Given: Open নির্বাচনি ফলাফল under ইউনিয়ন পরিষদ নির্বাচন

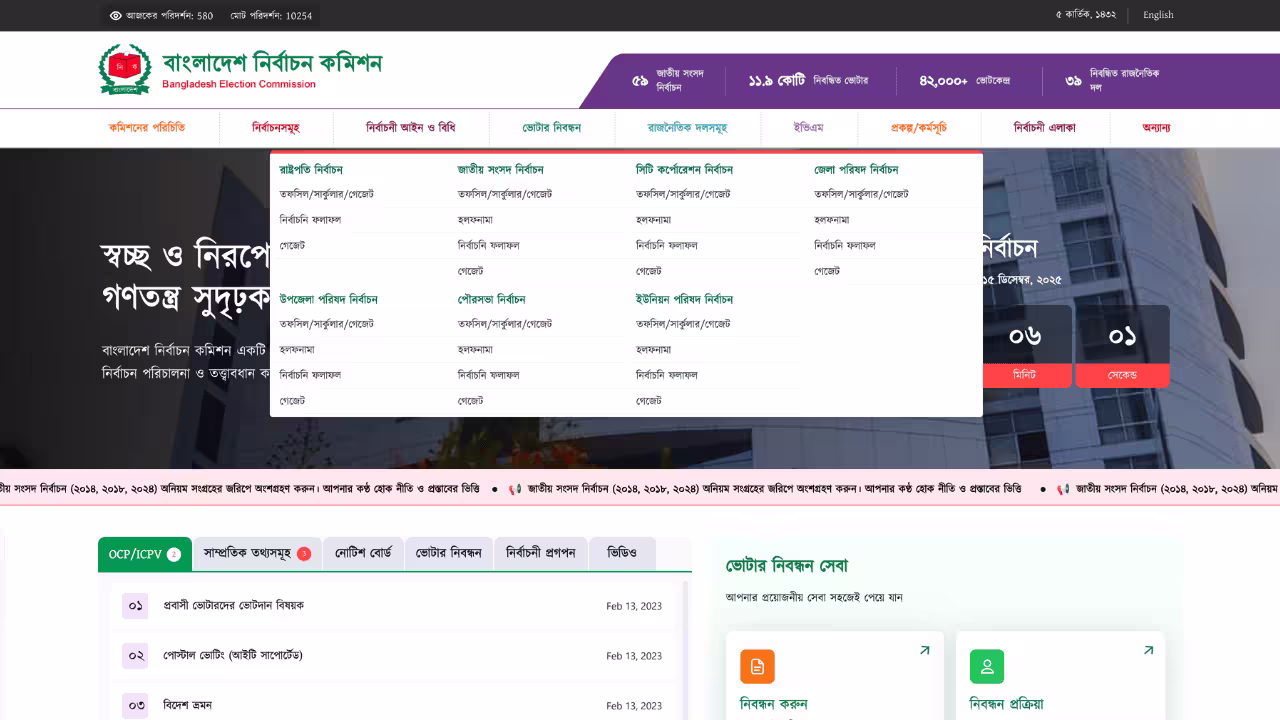Looking at the screenshot, I should tap(667, 375).
